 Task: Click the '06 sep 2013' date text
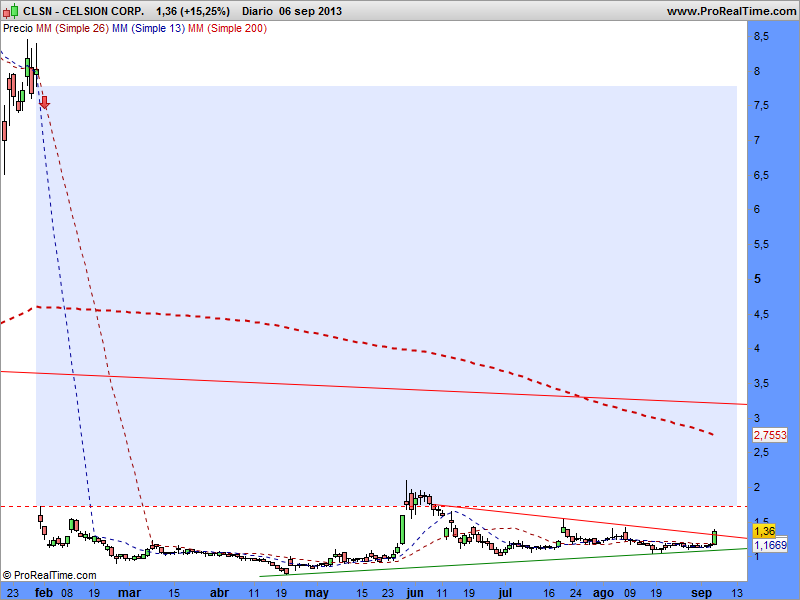click(310, 11)
